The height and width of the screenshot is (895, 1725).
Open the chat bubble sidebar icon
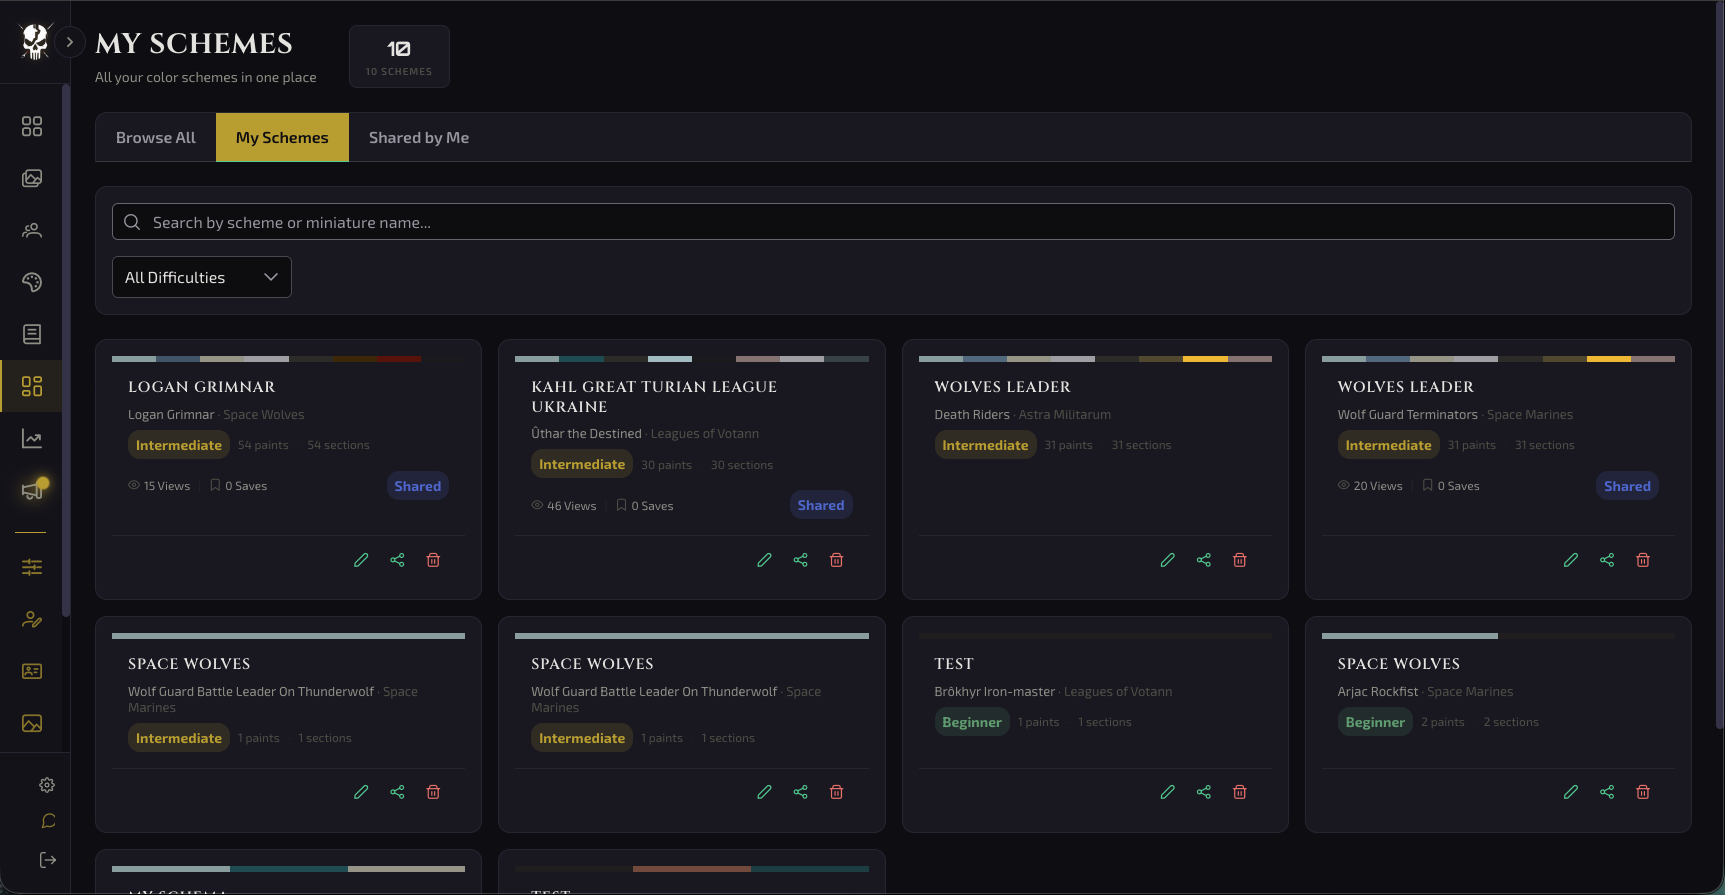pyautogui.click(x=48, y=821)
